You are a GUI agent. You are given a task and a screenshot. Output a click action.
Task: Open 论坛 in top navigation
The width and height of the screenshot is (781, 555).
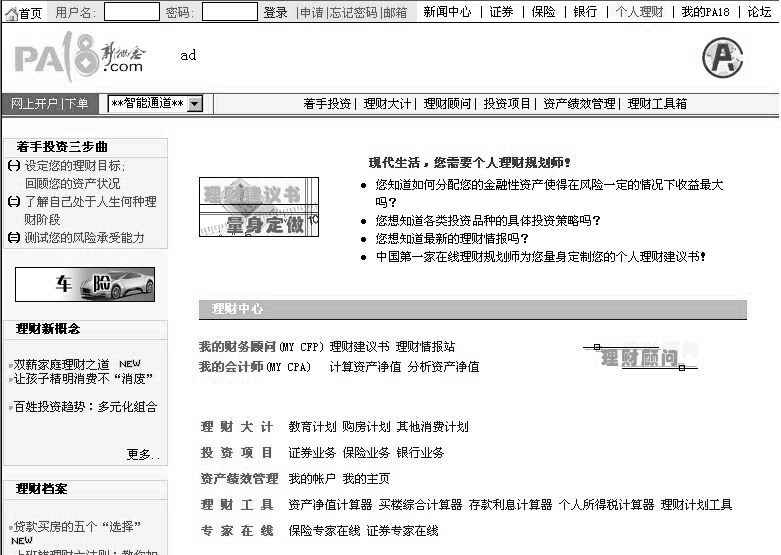coord(759,12)
